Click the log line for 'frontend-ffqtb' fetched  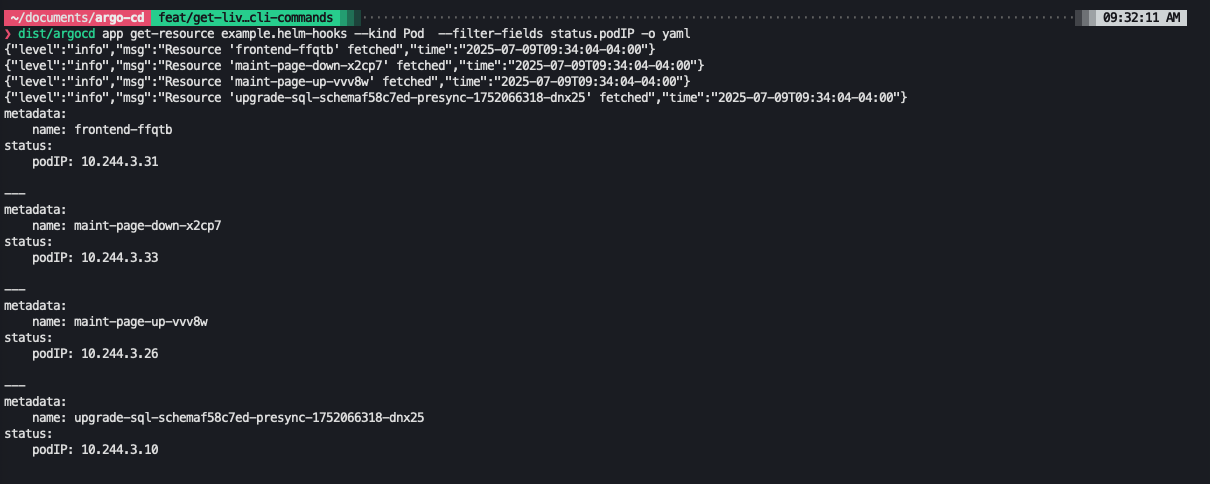pyautogui.click(x=330, y=49)
